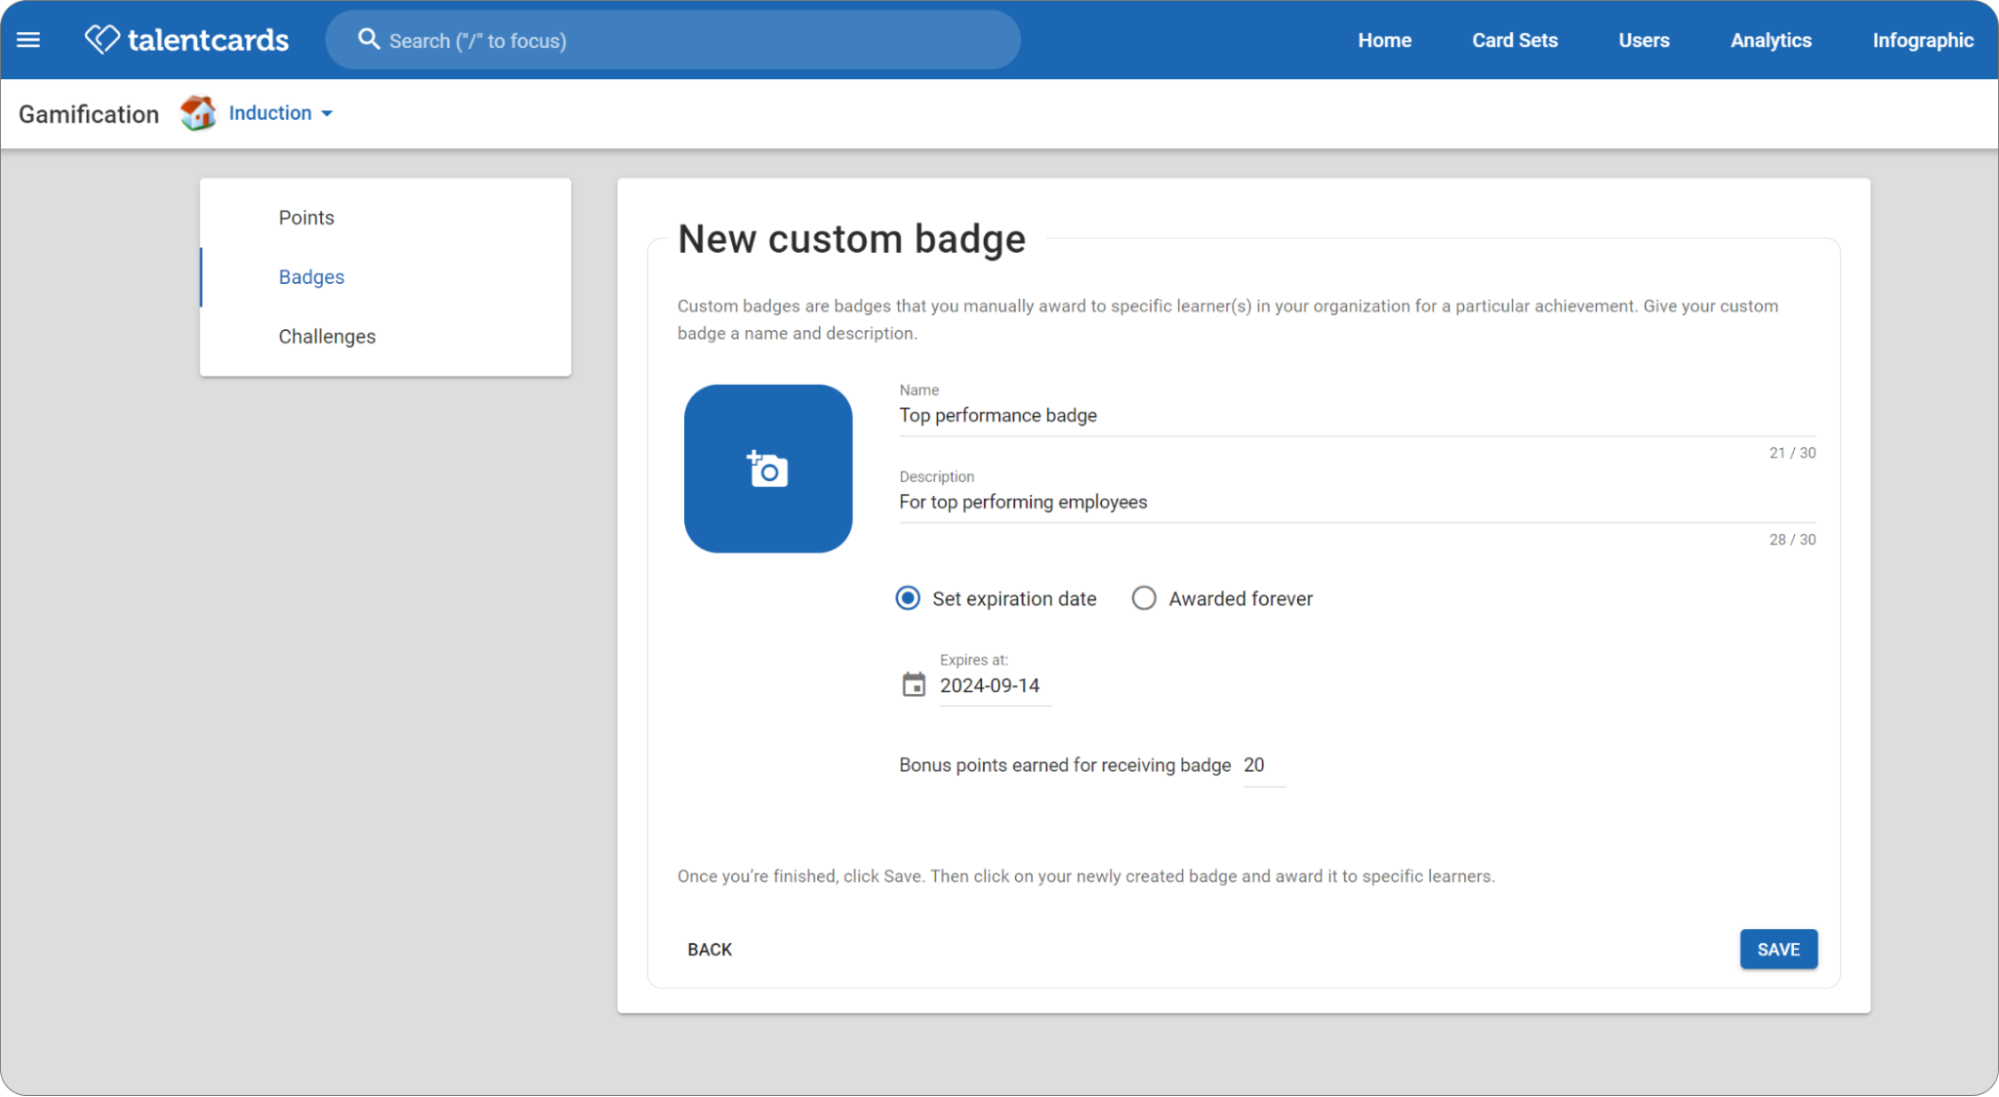This screenshot has width=1999, height=1097.
Task: Click the dropdown arrow beside Induction
Action: 327,114
